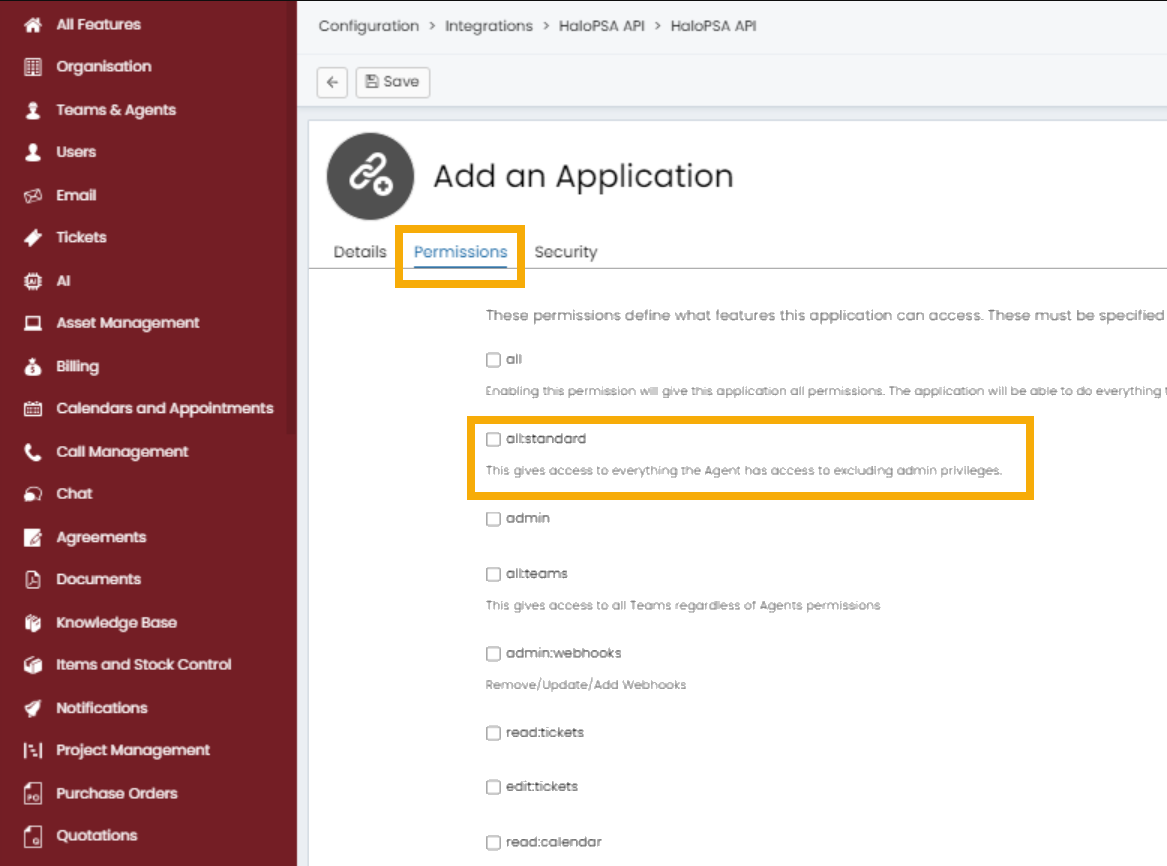Click the Notifications icon in sidebar
The height and width of the screenshot is (866, 1167).
(x=33, y=708)
